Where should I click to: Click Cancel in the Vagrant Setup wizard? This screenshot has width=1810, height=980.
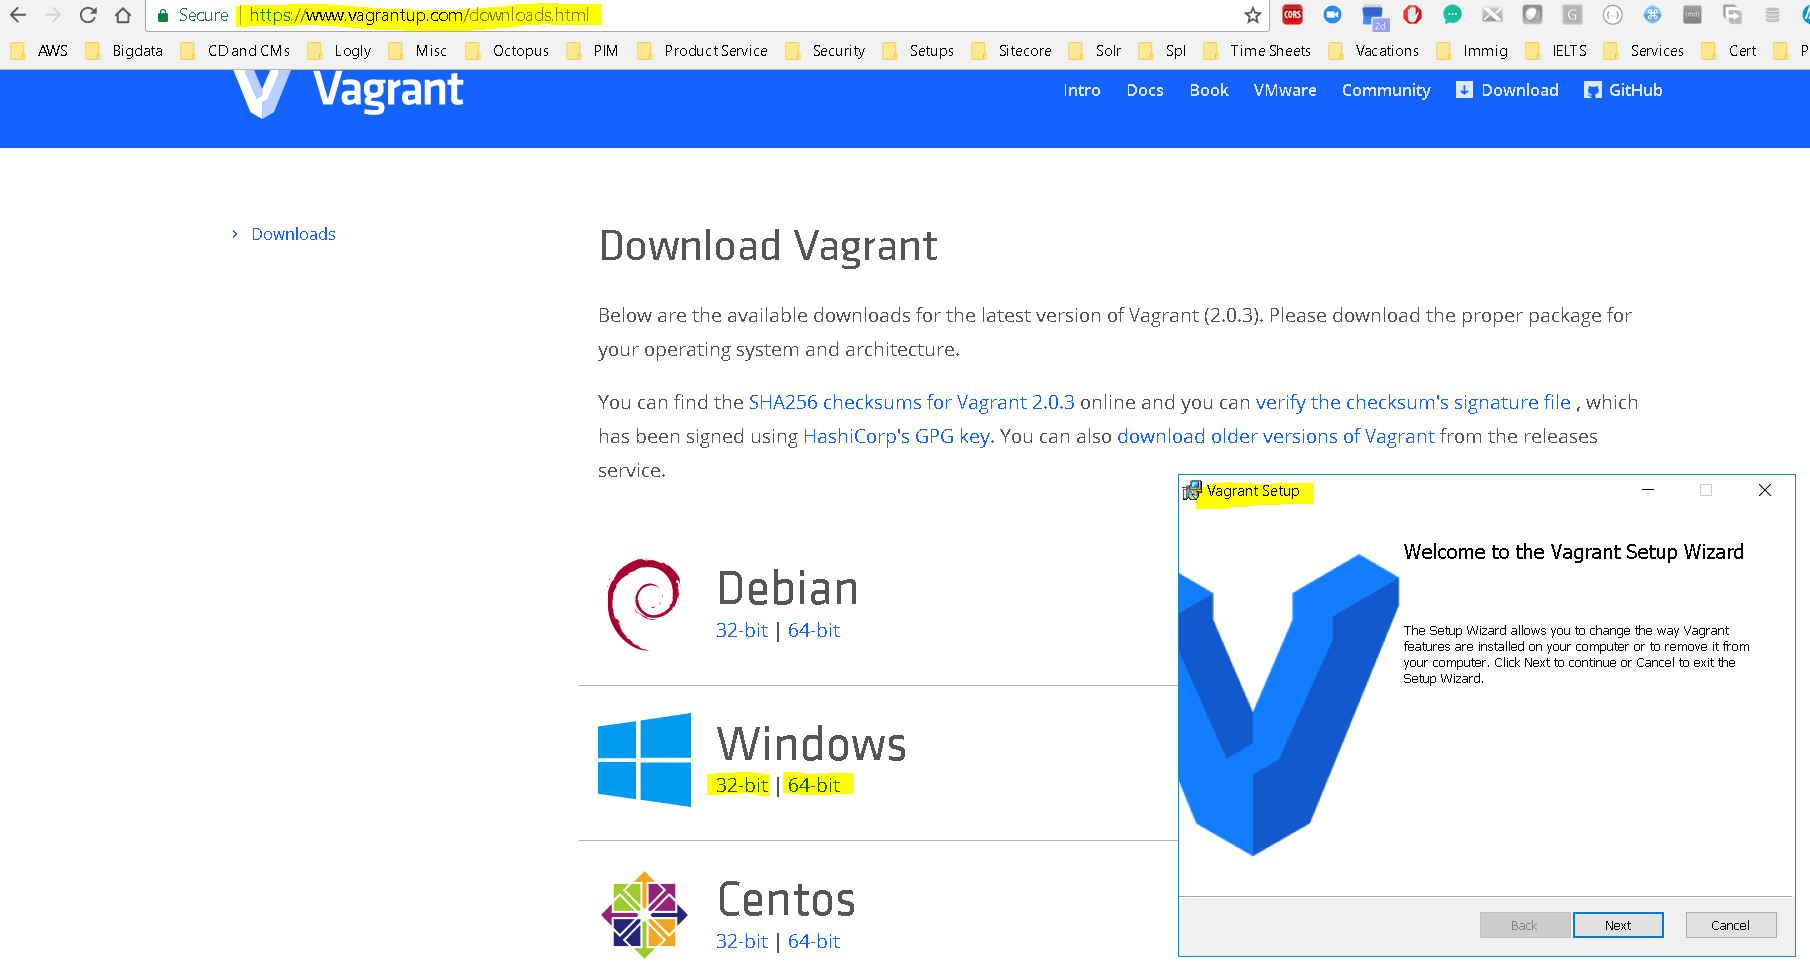pyautogui.click(x=1730, y=925)
